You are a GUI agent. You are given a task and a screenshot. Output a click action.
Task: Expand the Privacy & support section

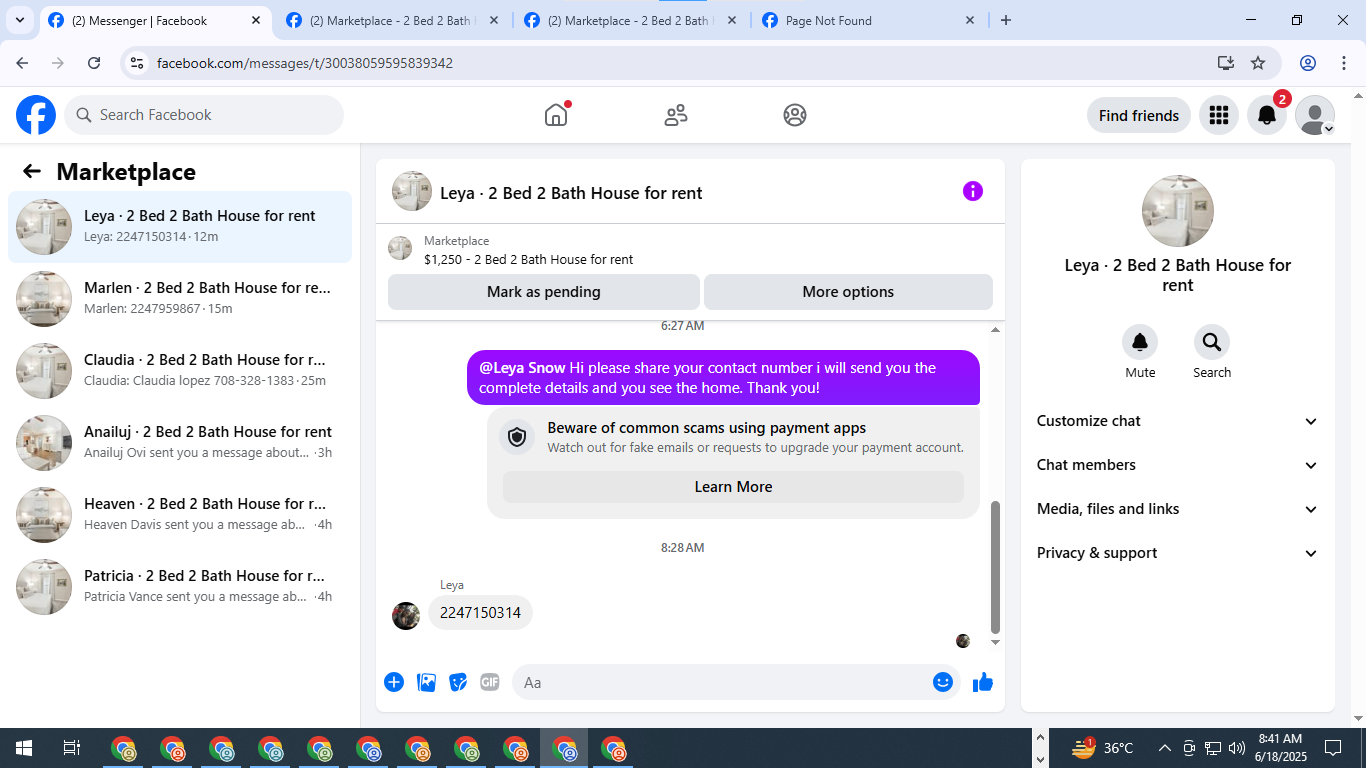[x=1178, y=553]
